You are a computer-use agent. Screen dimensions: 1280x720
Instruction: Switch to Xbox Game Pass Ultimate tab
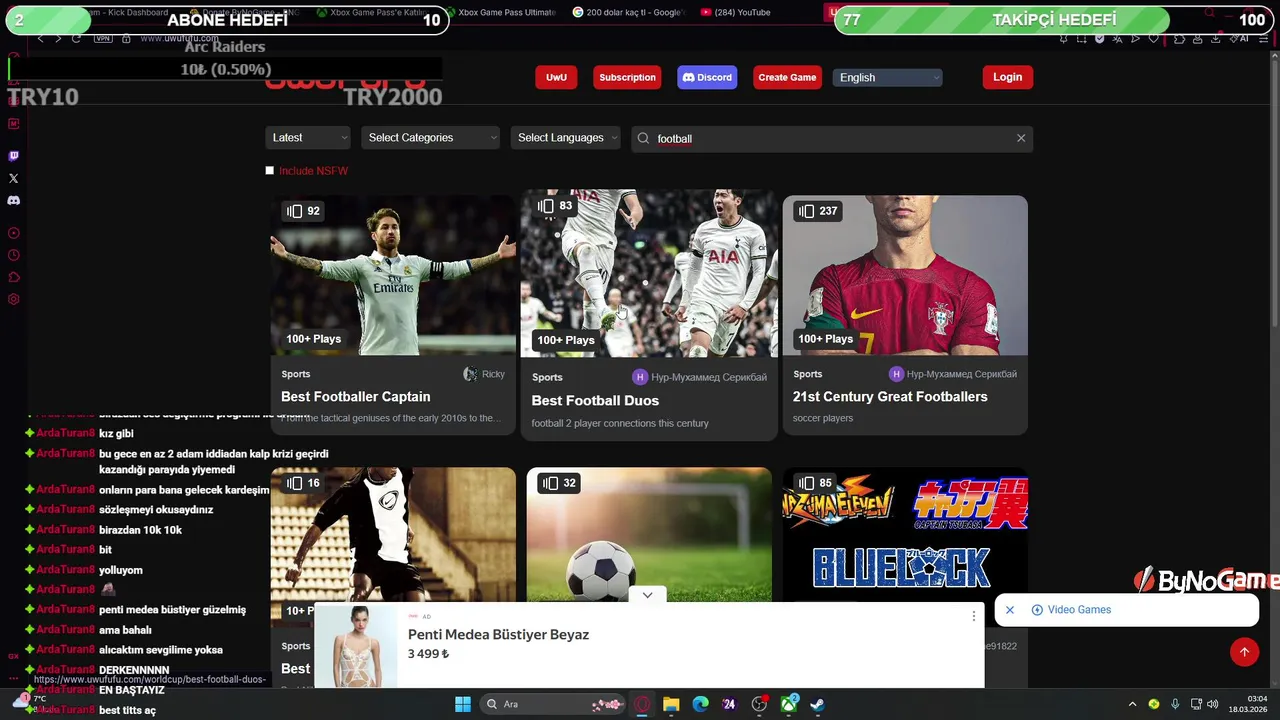point(499,12)
